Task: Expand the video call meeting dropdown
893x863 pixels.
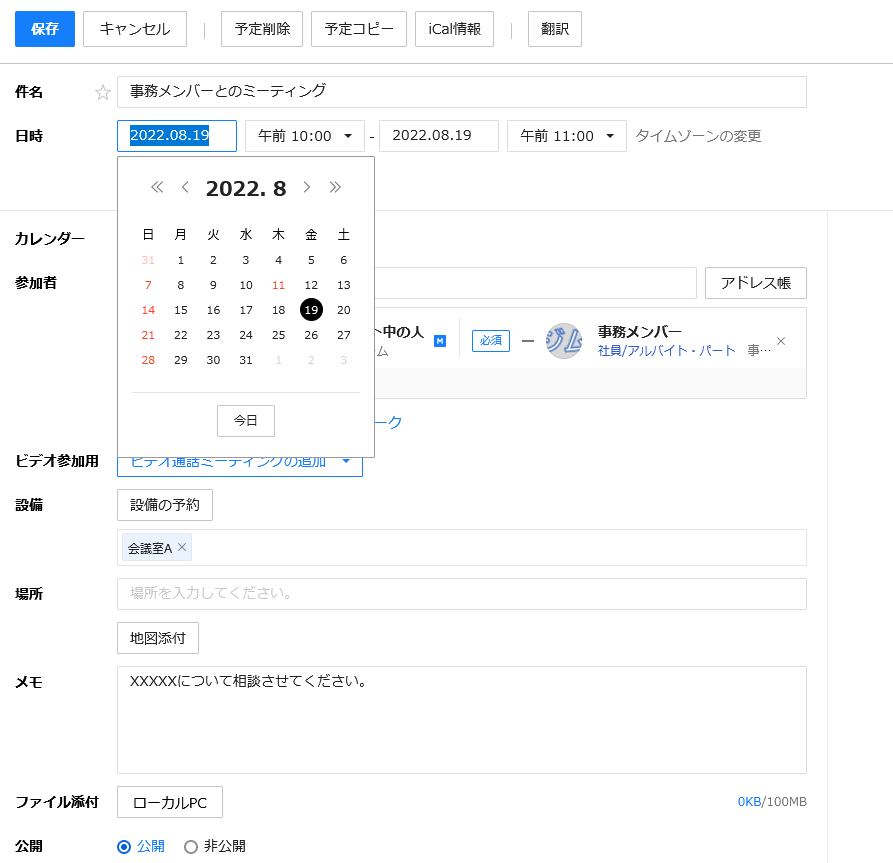Action: point(346,462)
